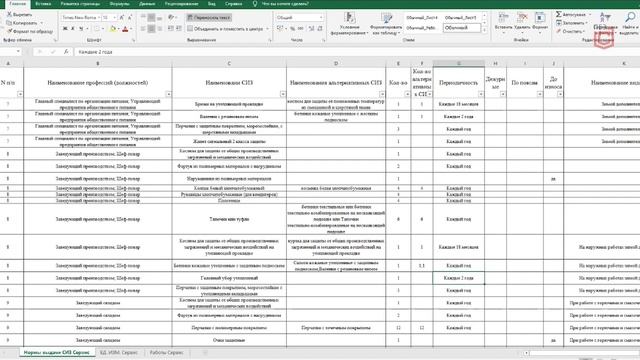This screenshot has width=640, height=360.
Task: Toggle underline Ч formatting
Action: 81,29
